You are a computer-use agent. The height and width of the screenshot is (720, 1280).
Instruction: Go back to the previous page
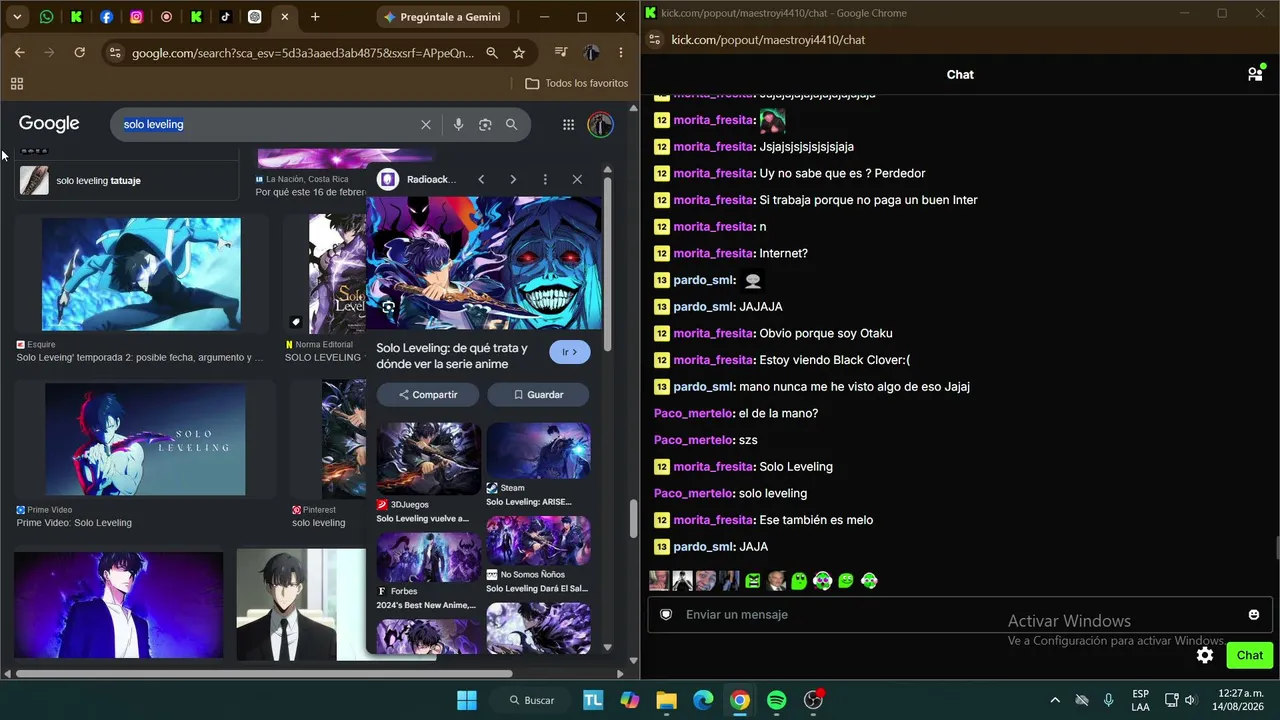(20, 53)
